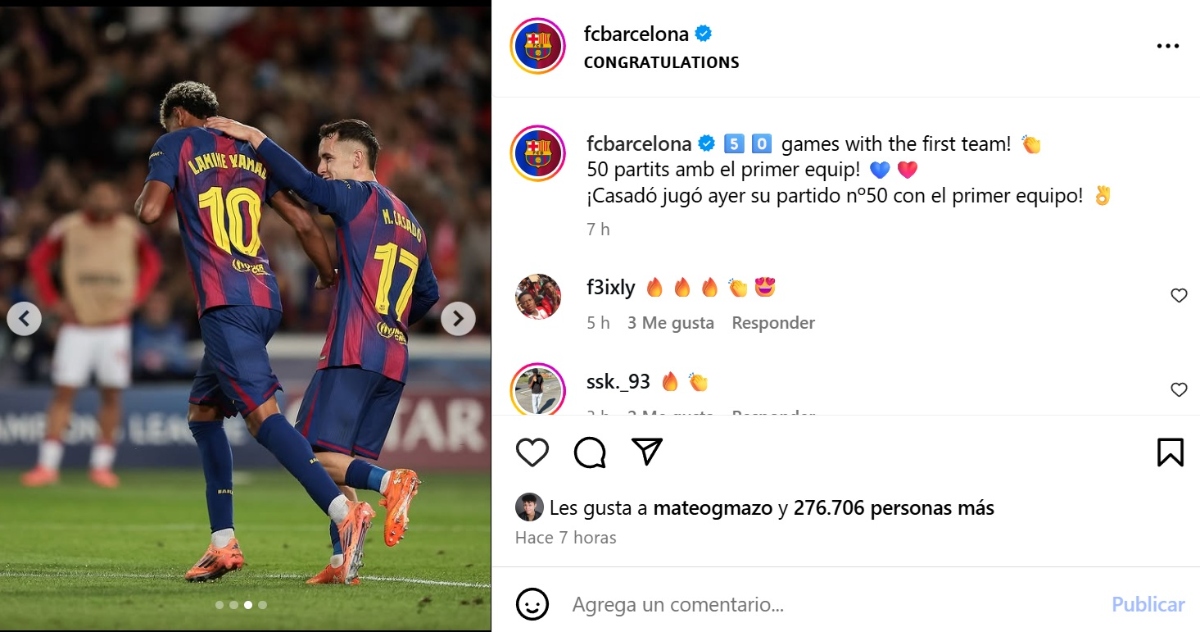Open fcbarcelona profile from the header username
Image resolution: width=1200 pixels, height=632 pixels.
pos(636,34)
